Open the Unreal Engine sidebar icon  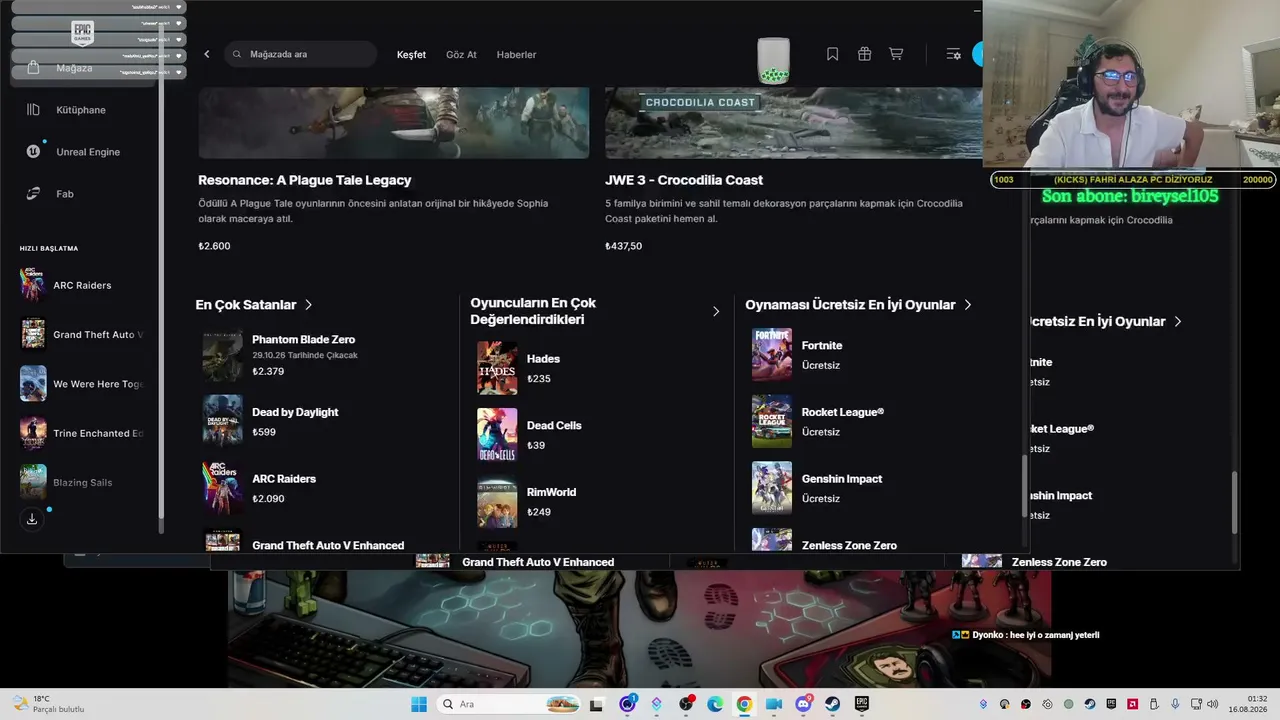pos(33,152)
